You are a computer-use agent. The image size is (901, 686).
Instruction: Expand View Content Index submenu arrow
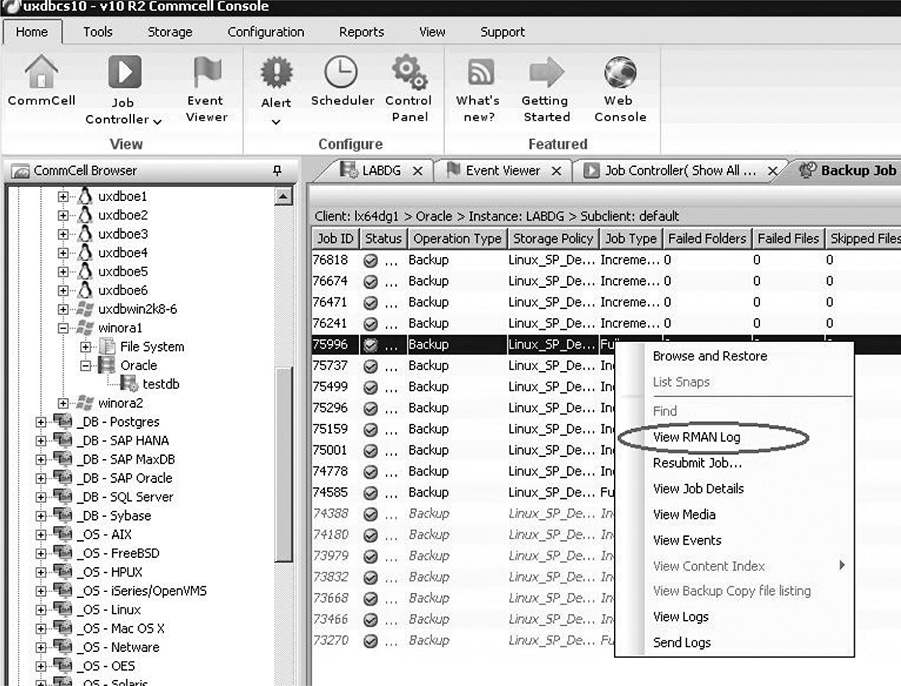pyautogui.click(x=842, y=565)
